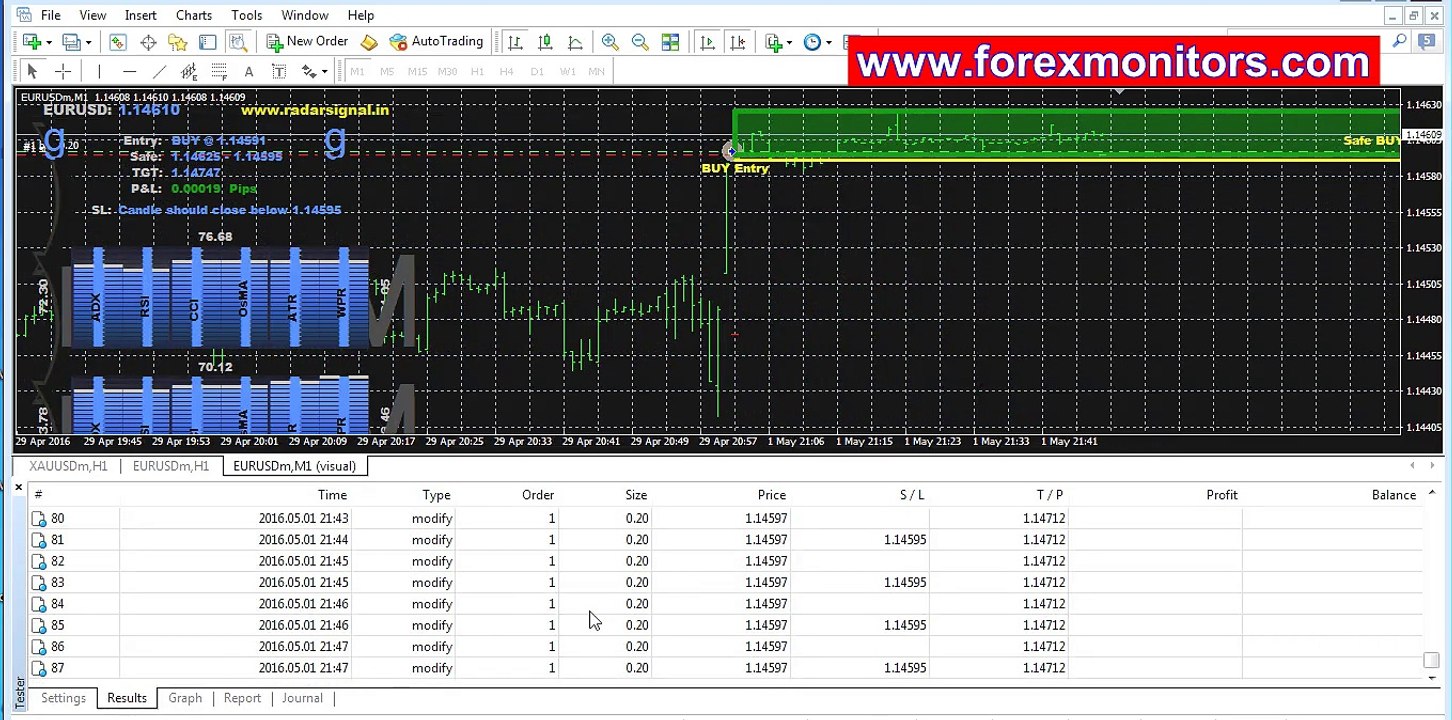Select results row number 84
The height and width of the screenshot is (720, 1452).
tap(726, 604)
